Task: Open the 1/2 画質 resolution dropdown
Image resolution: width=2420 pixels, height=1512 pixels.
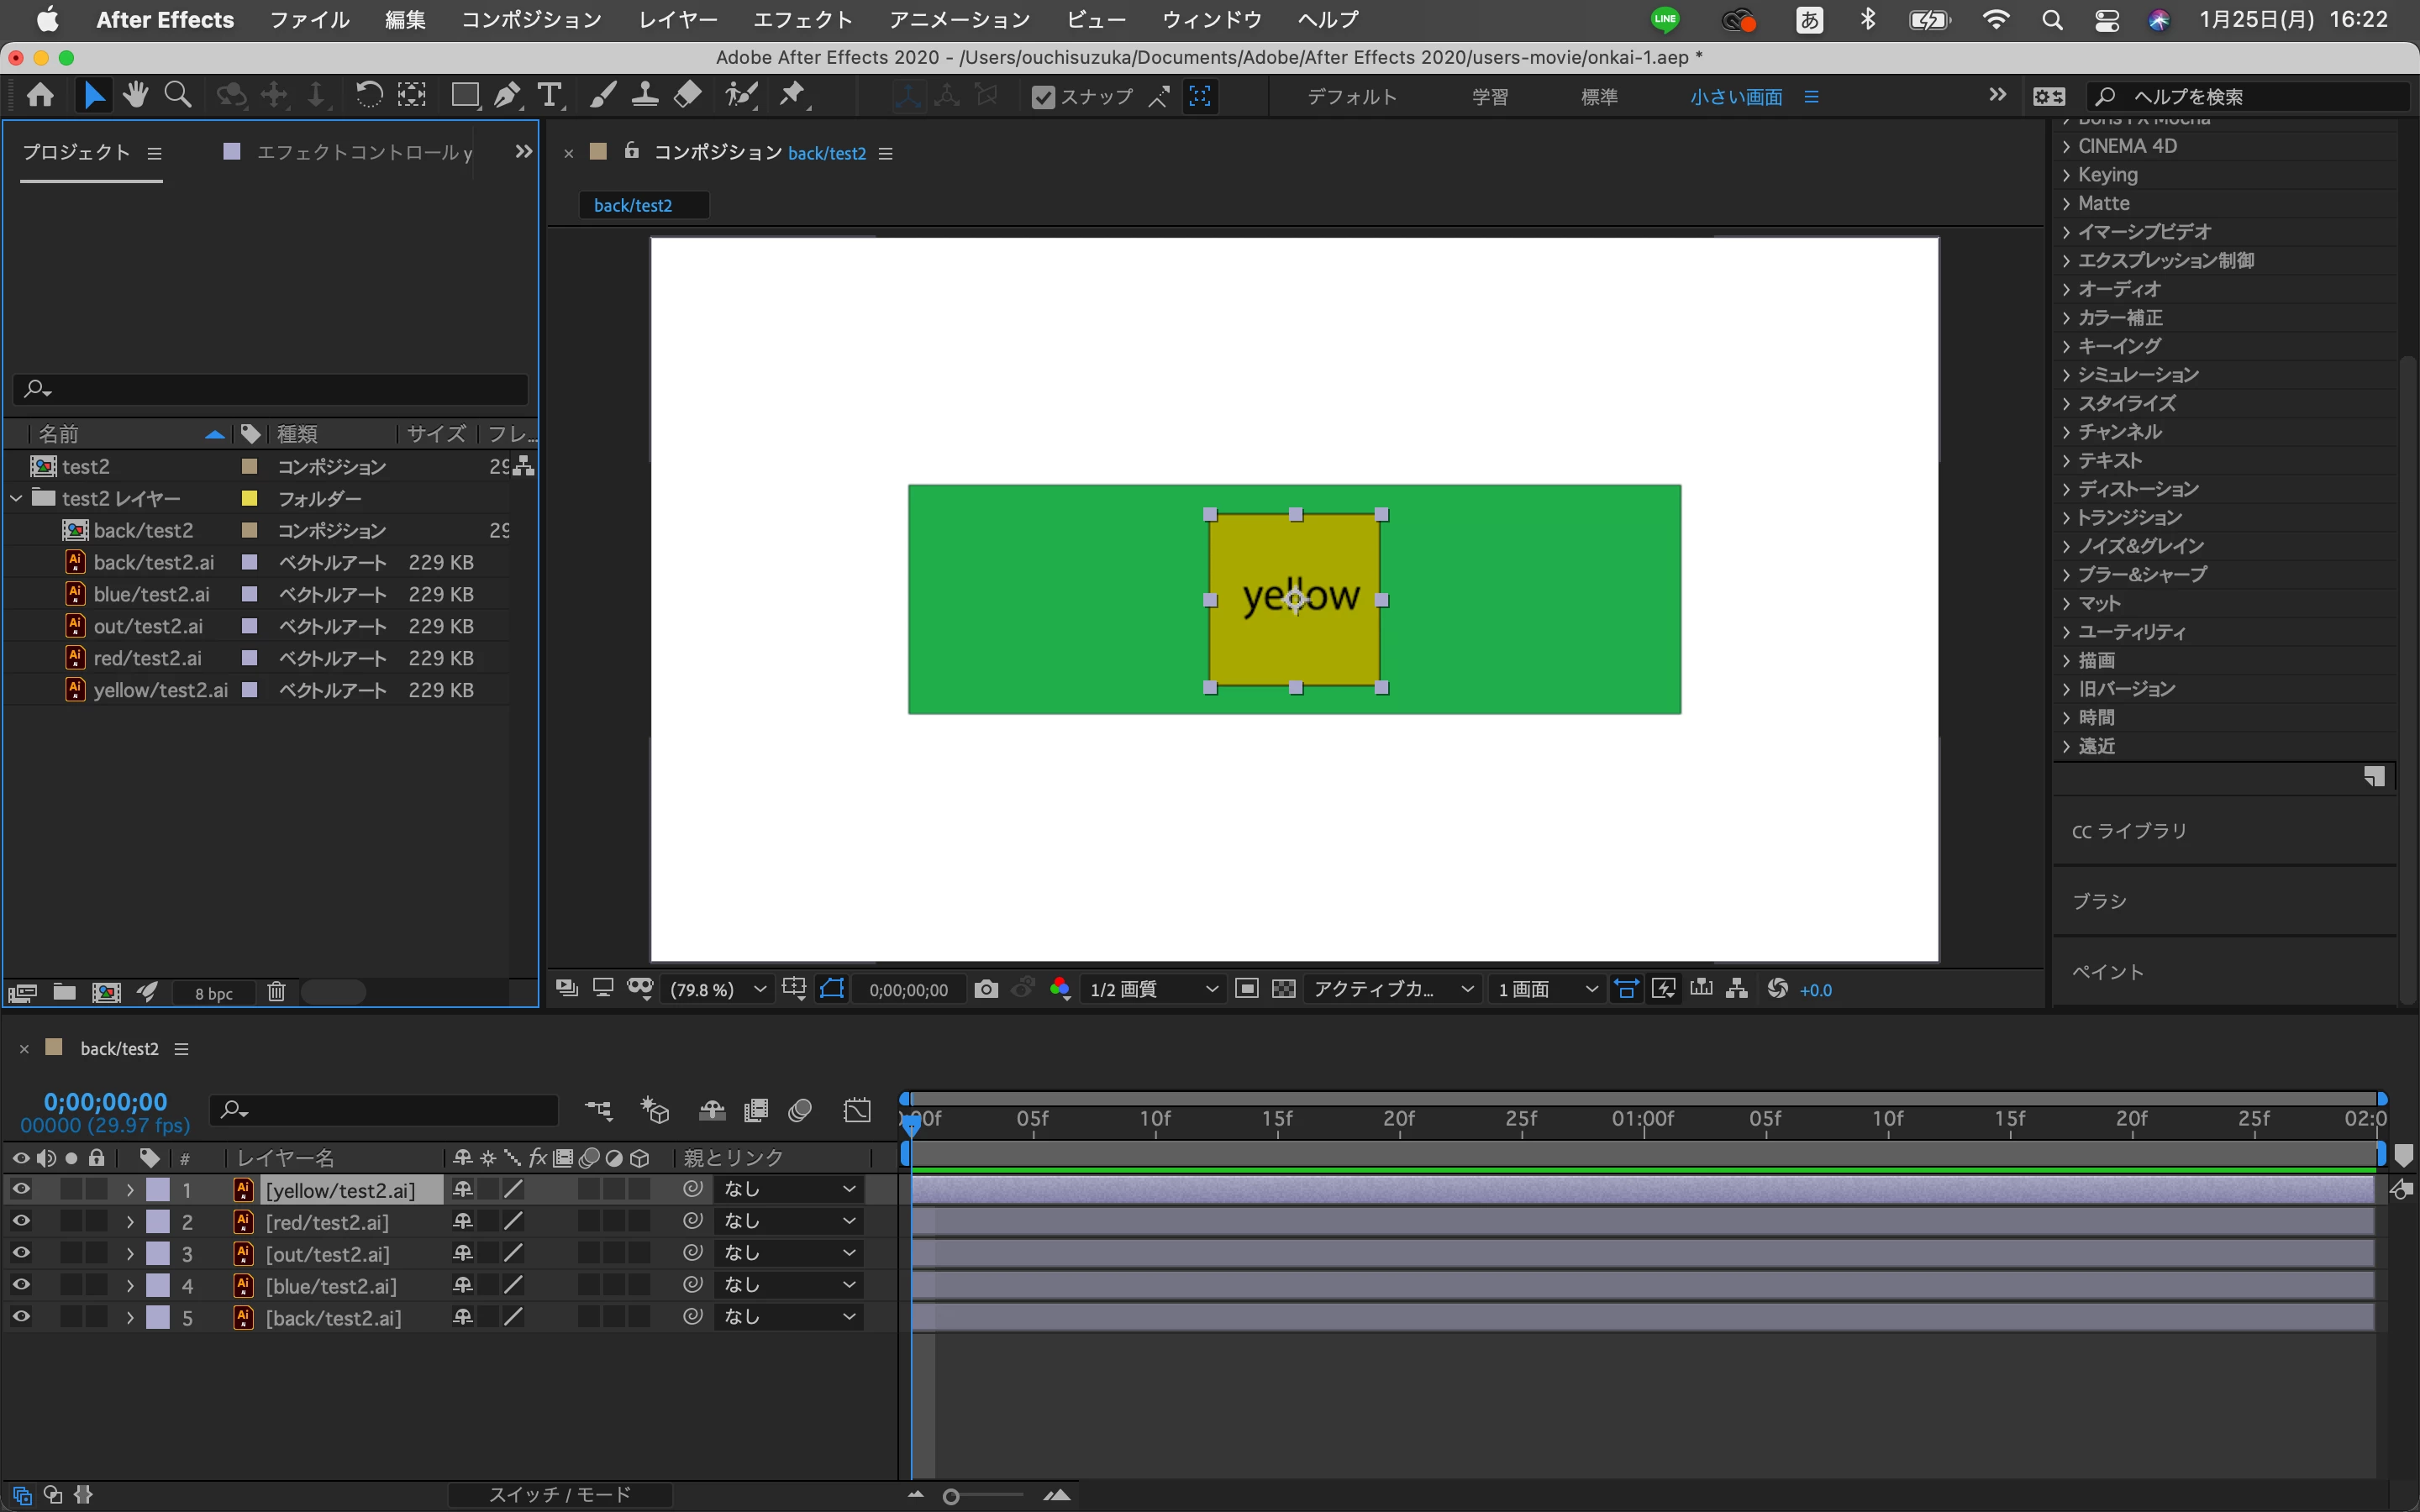Action: (1153, 989)
